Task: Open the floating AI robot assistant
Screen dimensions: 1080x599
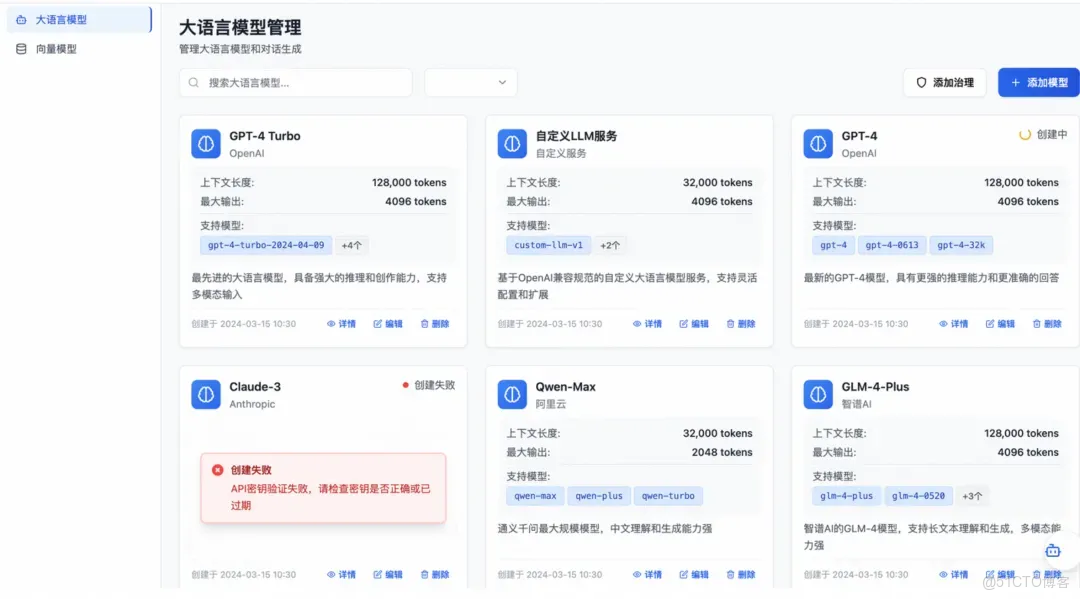Action: pos(1052,550)
